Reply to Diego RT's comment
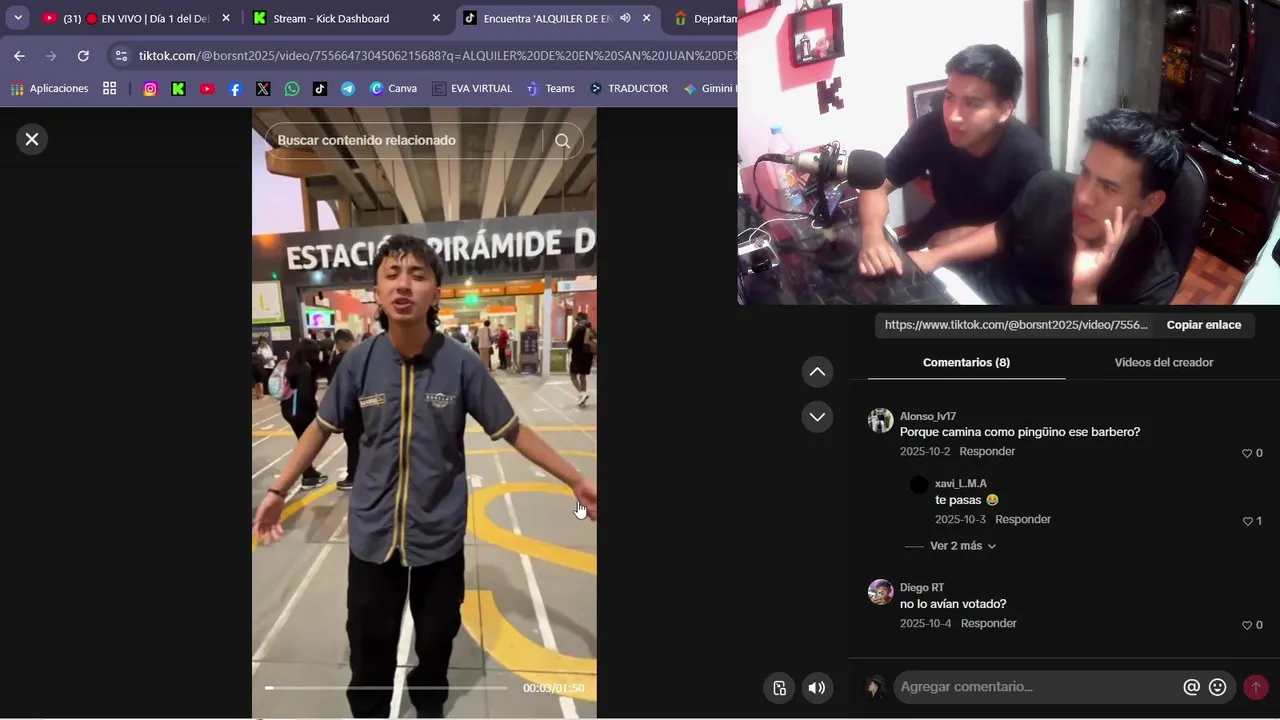The height and width of the screenshot is (720, 1280). click(x=989, y=623)
